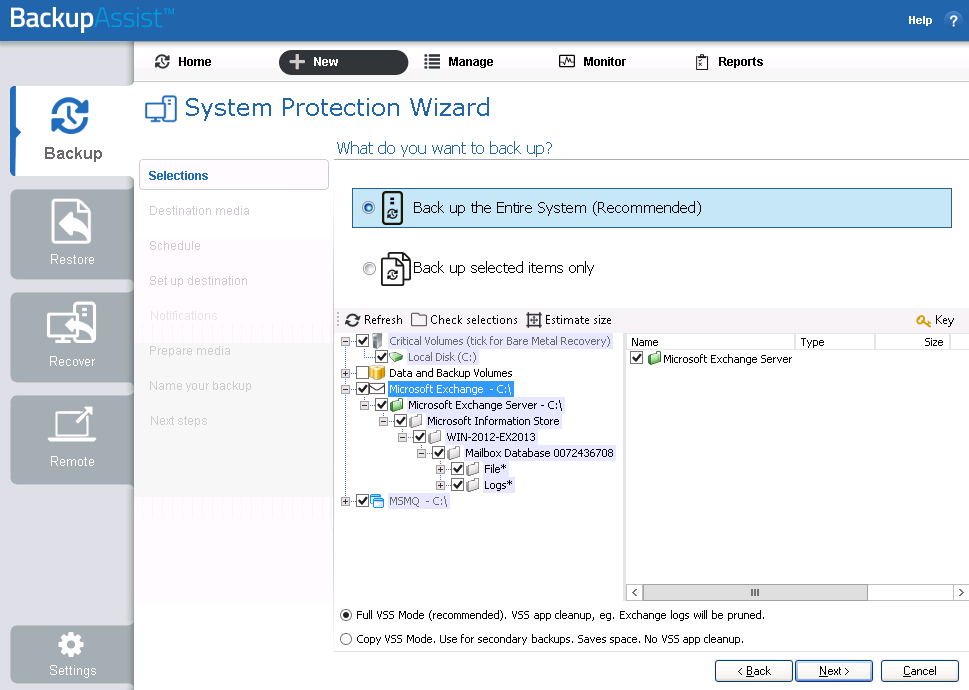The height and width of the screenshot is (690, 969).
Task: Click the Check selections toolbar item
Action: click(464, 320)
